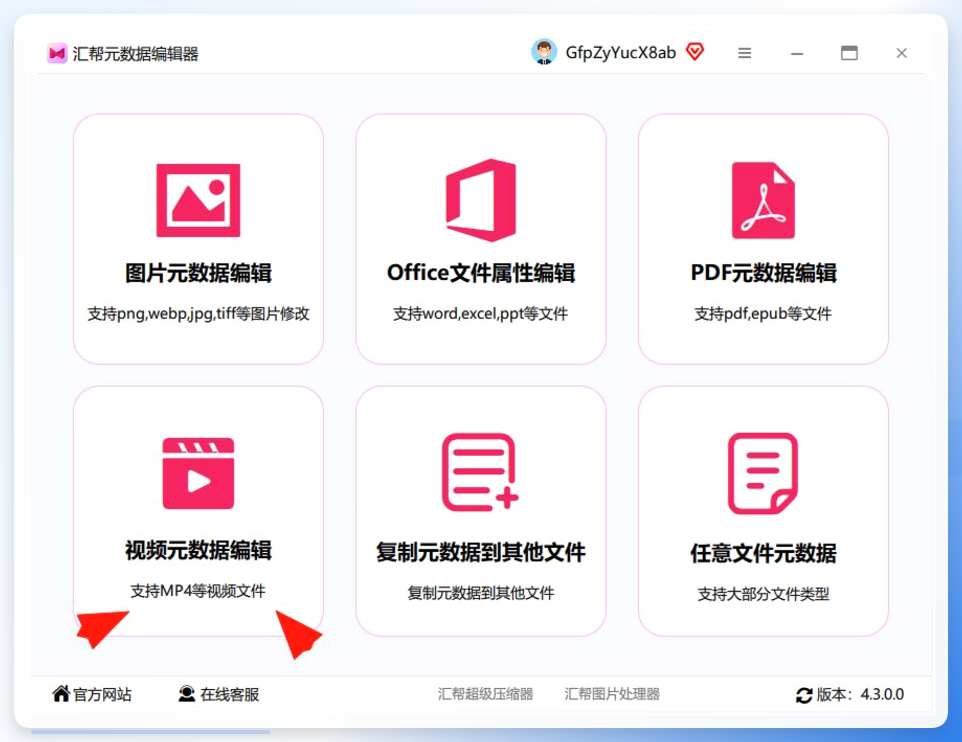Open the PDF metadata editing icon
Viewport: 962px width, 742px height.
click(x=763, y=200)
